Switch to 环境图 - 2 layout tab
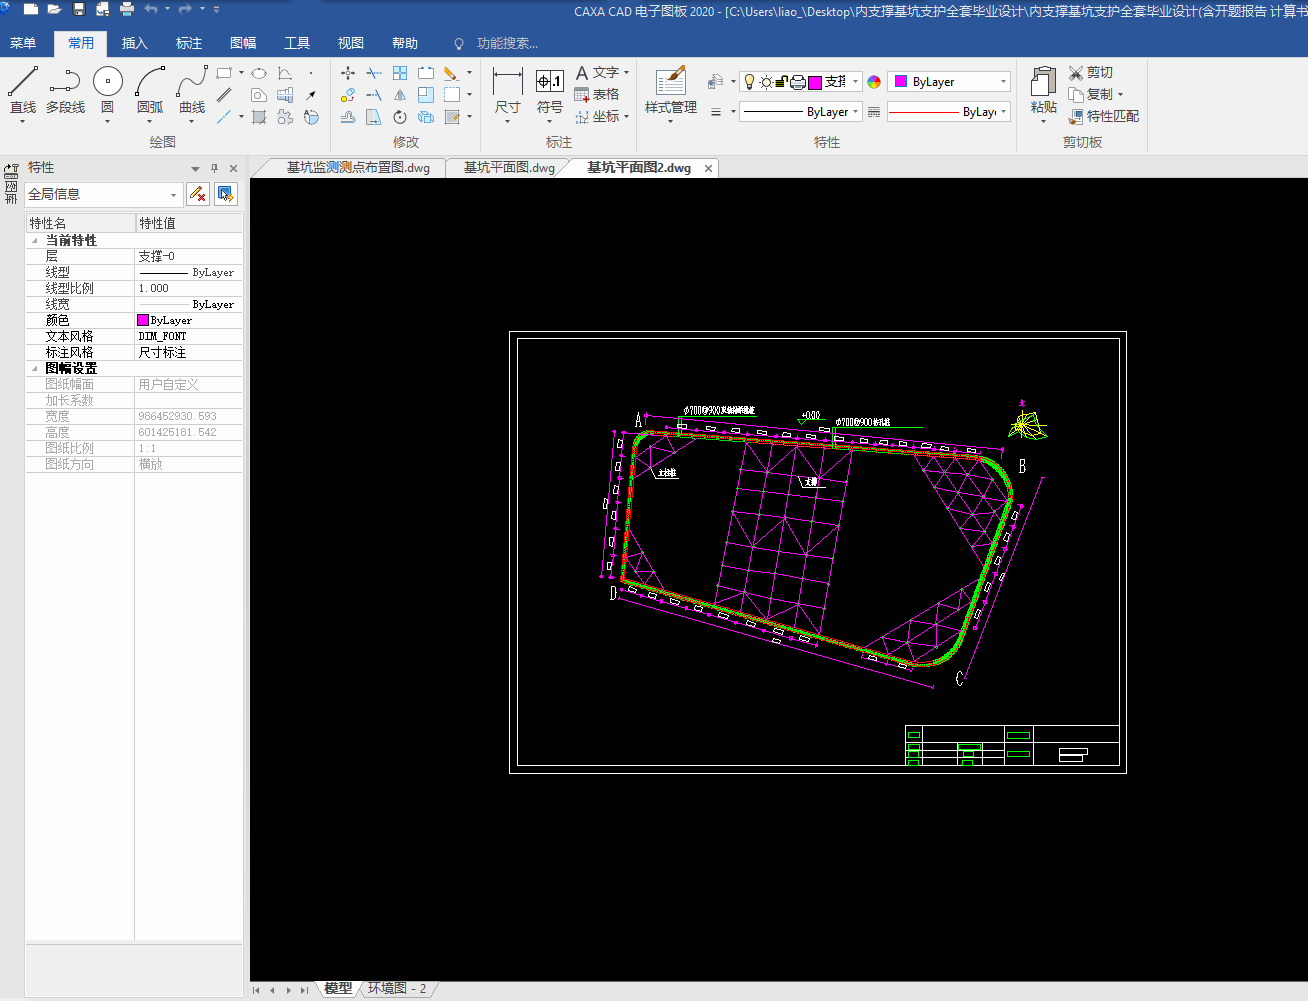Viewport: 1308px width, 1001px height. pyautogui.click(x=397, y=988)
